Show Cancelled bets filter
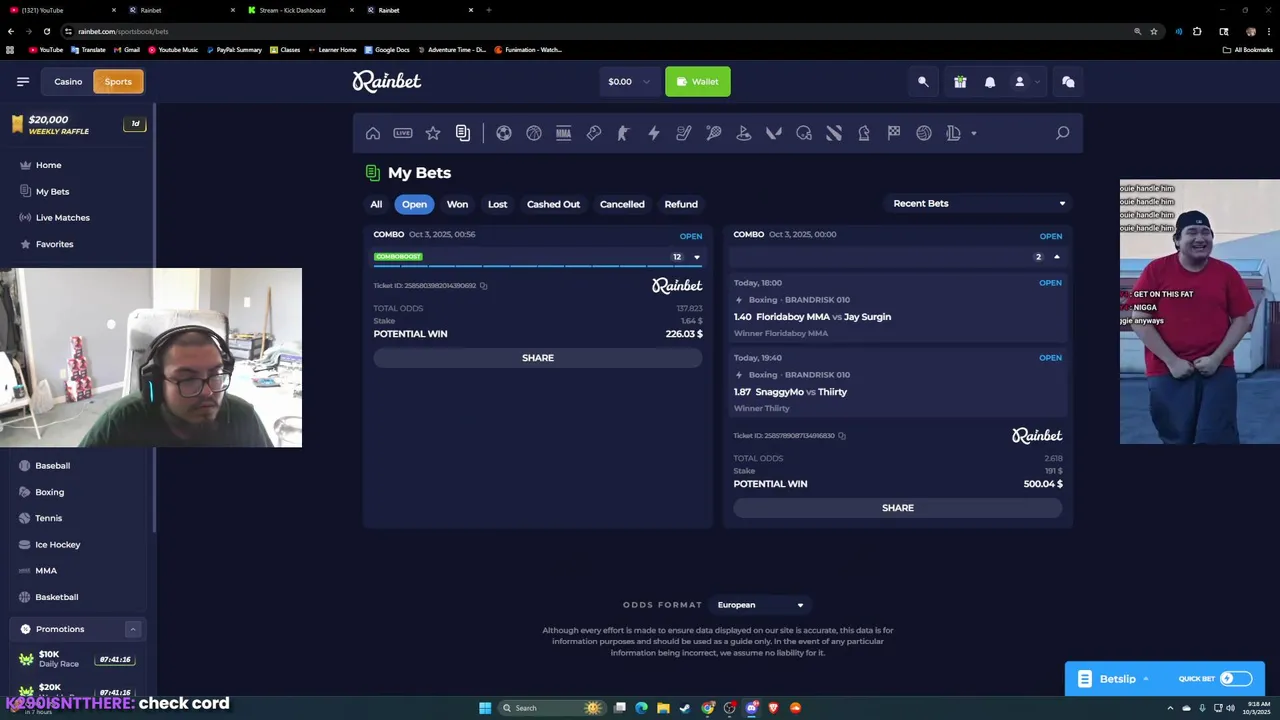 tap(622, 204)
